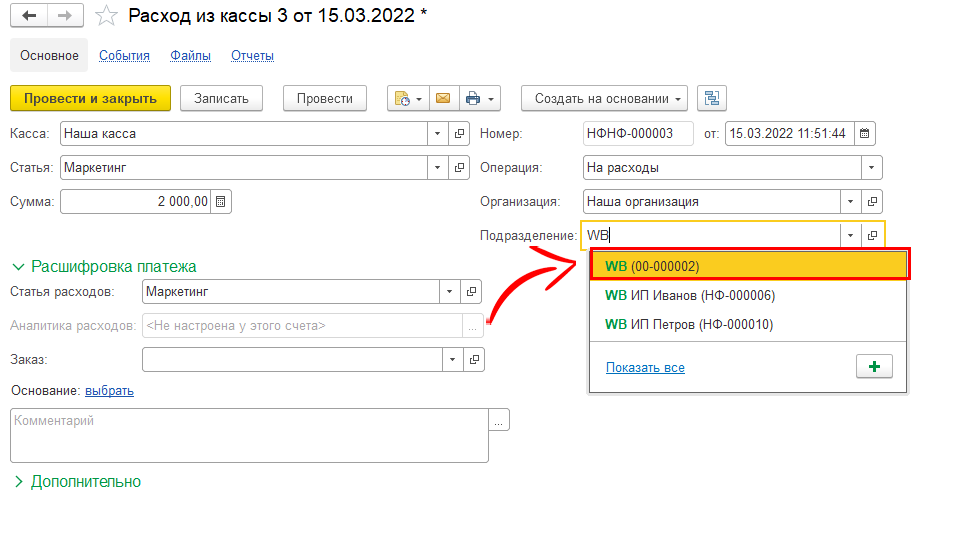
Task: Open calculator icon in Сумма field
Action: click(221, 201)
